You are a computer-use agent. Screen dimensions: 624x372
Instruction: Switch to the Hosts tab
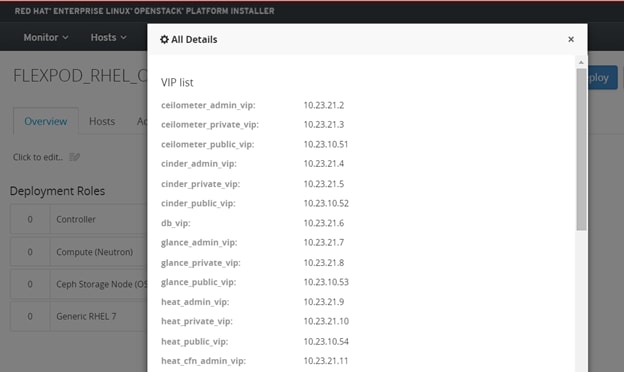102,121
